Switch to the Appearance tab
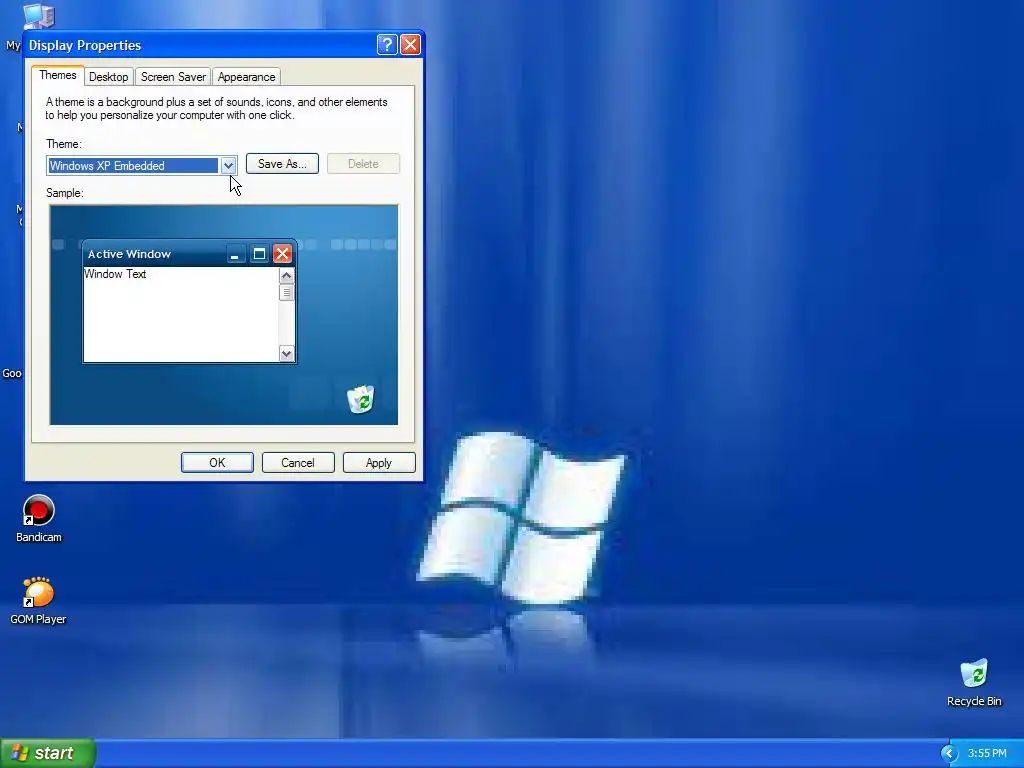This screenshot has height=768, width=1024. (246, 77)
